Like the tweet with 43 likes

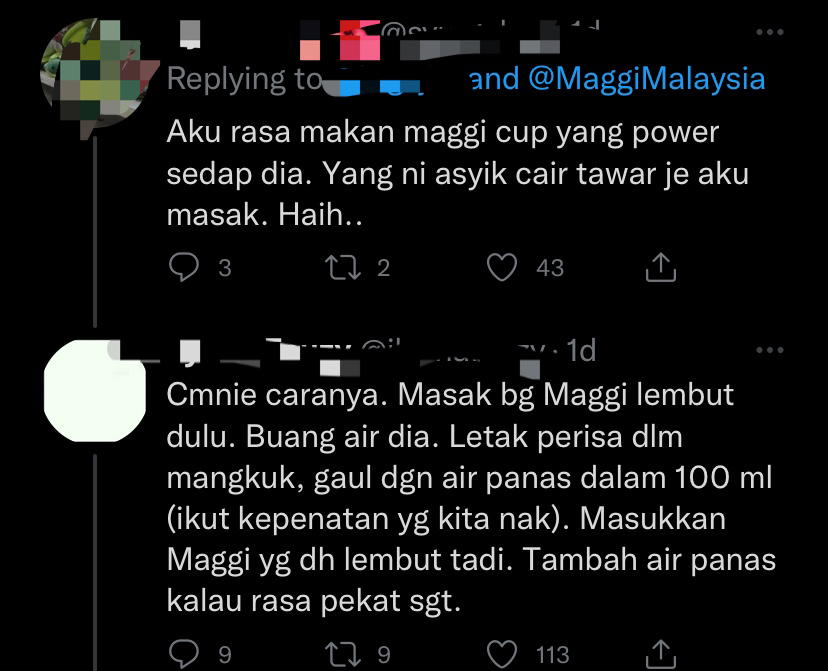click(x=502, y=267)
